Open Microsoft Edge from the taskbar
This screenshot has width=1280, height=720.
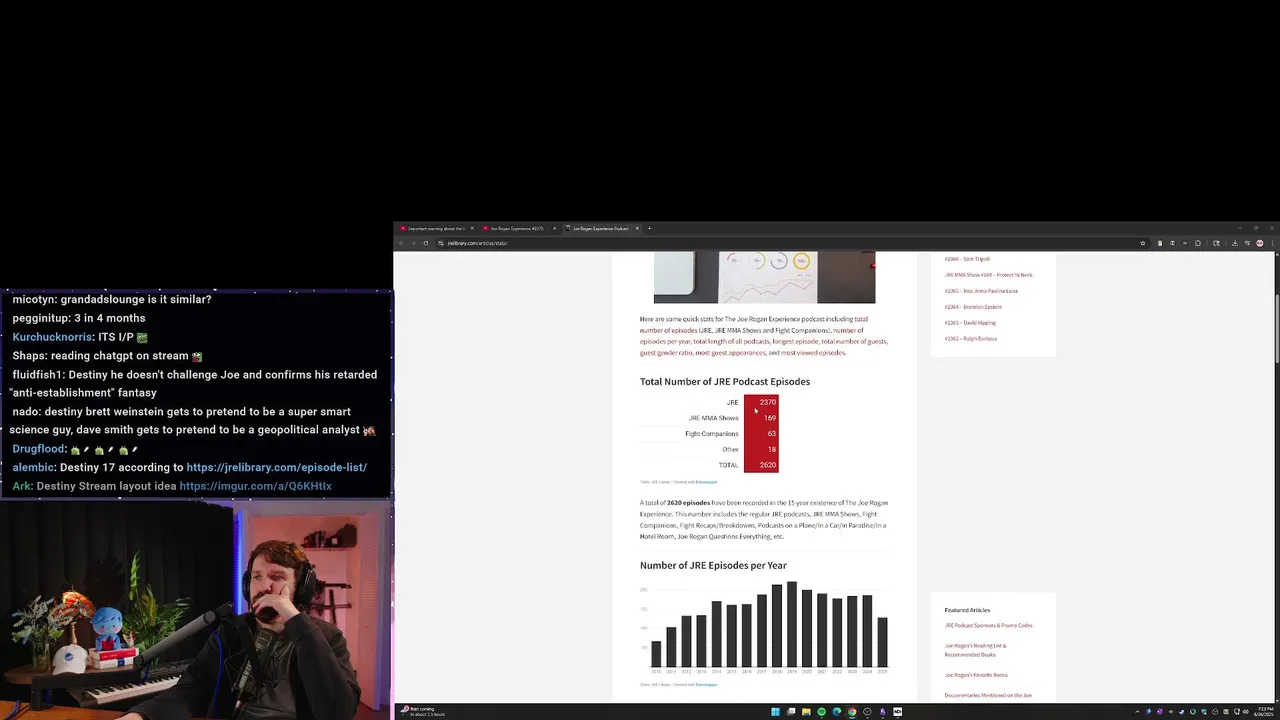tap(837, 712)
